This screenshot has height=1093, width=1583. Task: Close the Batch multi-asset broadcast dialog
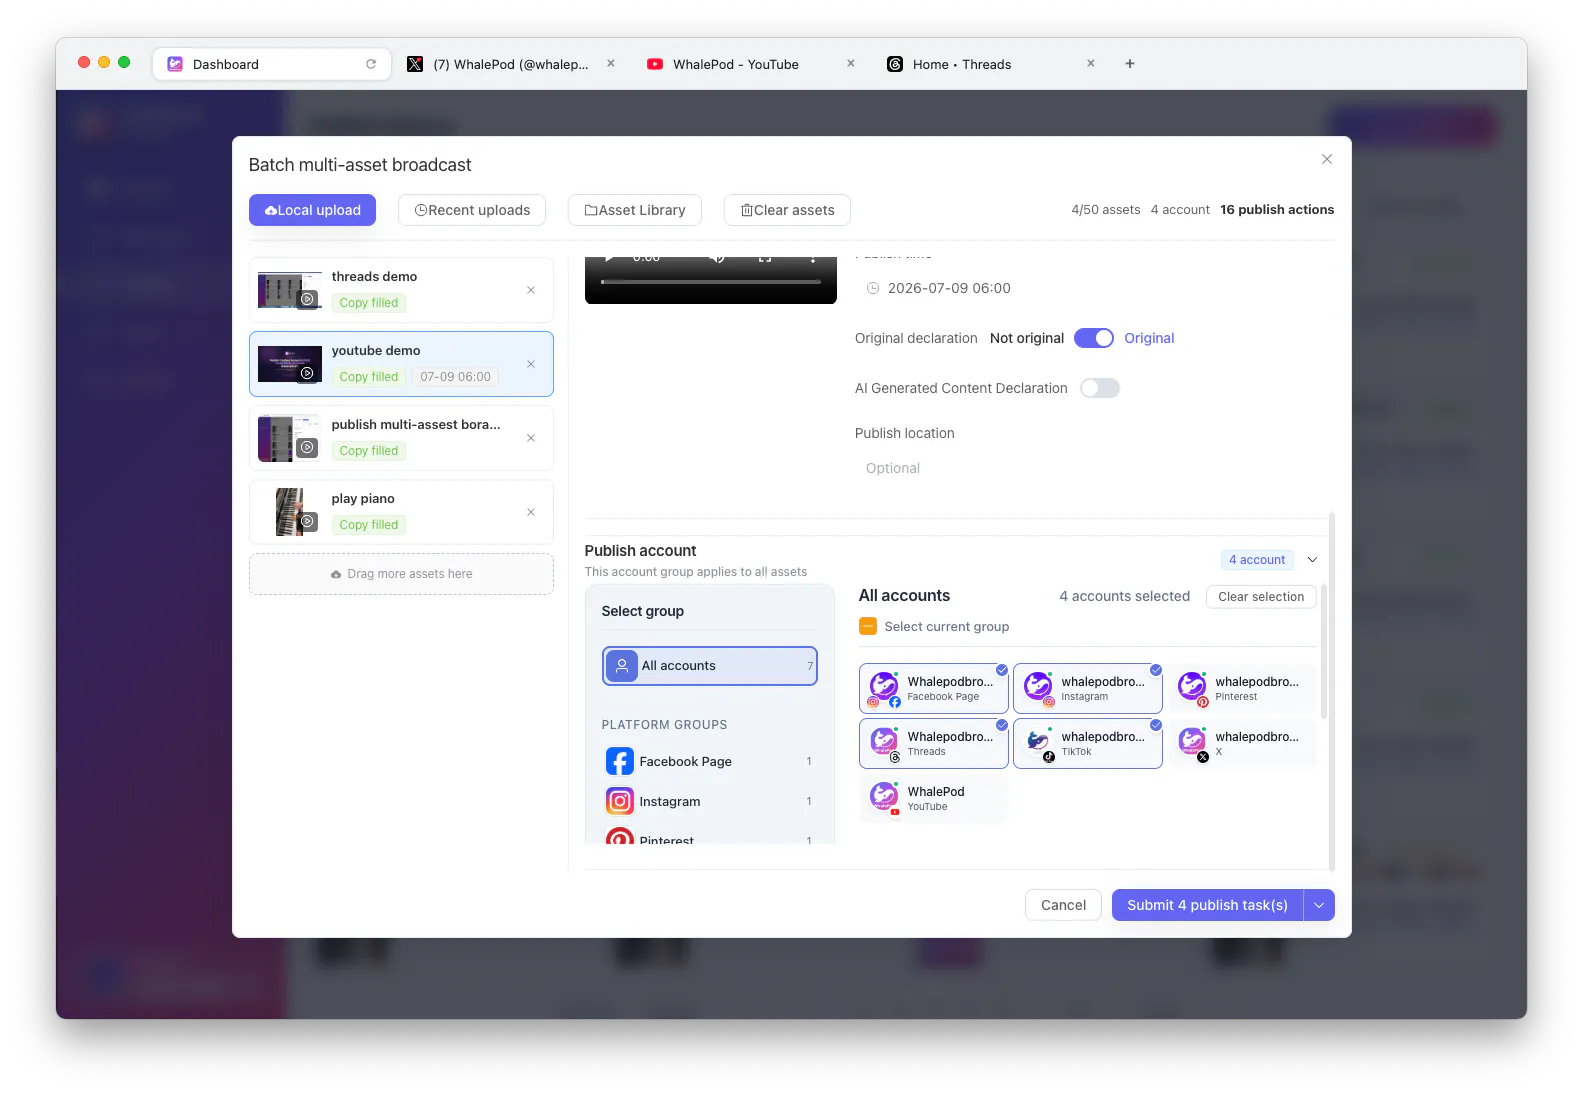point(1327,159)
